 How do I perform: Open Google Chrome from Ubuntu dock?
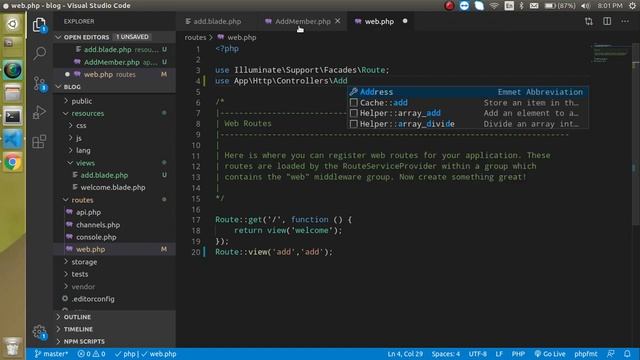(x=13, y=162)
